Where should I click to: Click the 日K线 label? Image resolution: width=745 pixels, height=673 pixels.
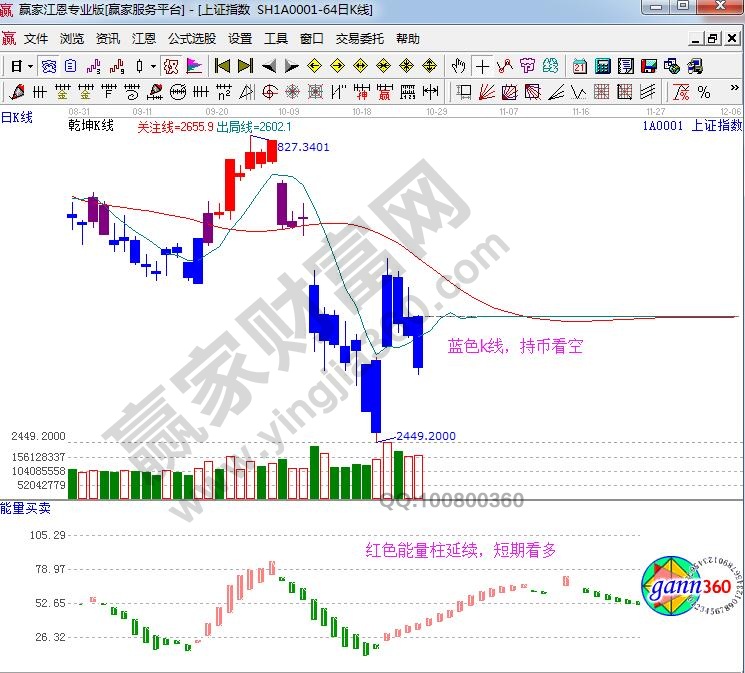(x=17, y=118)
